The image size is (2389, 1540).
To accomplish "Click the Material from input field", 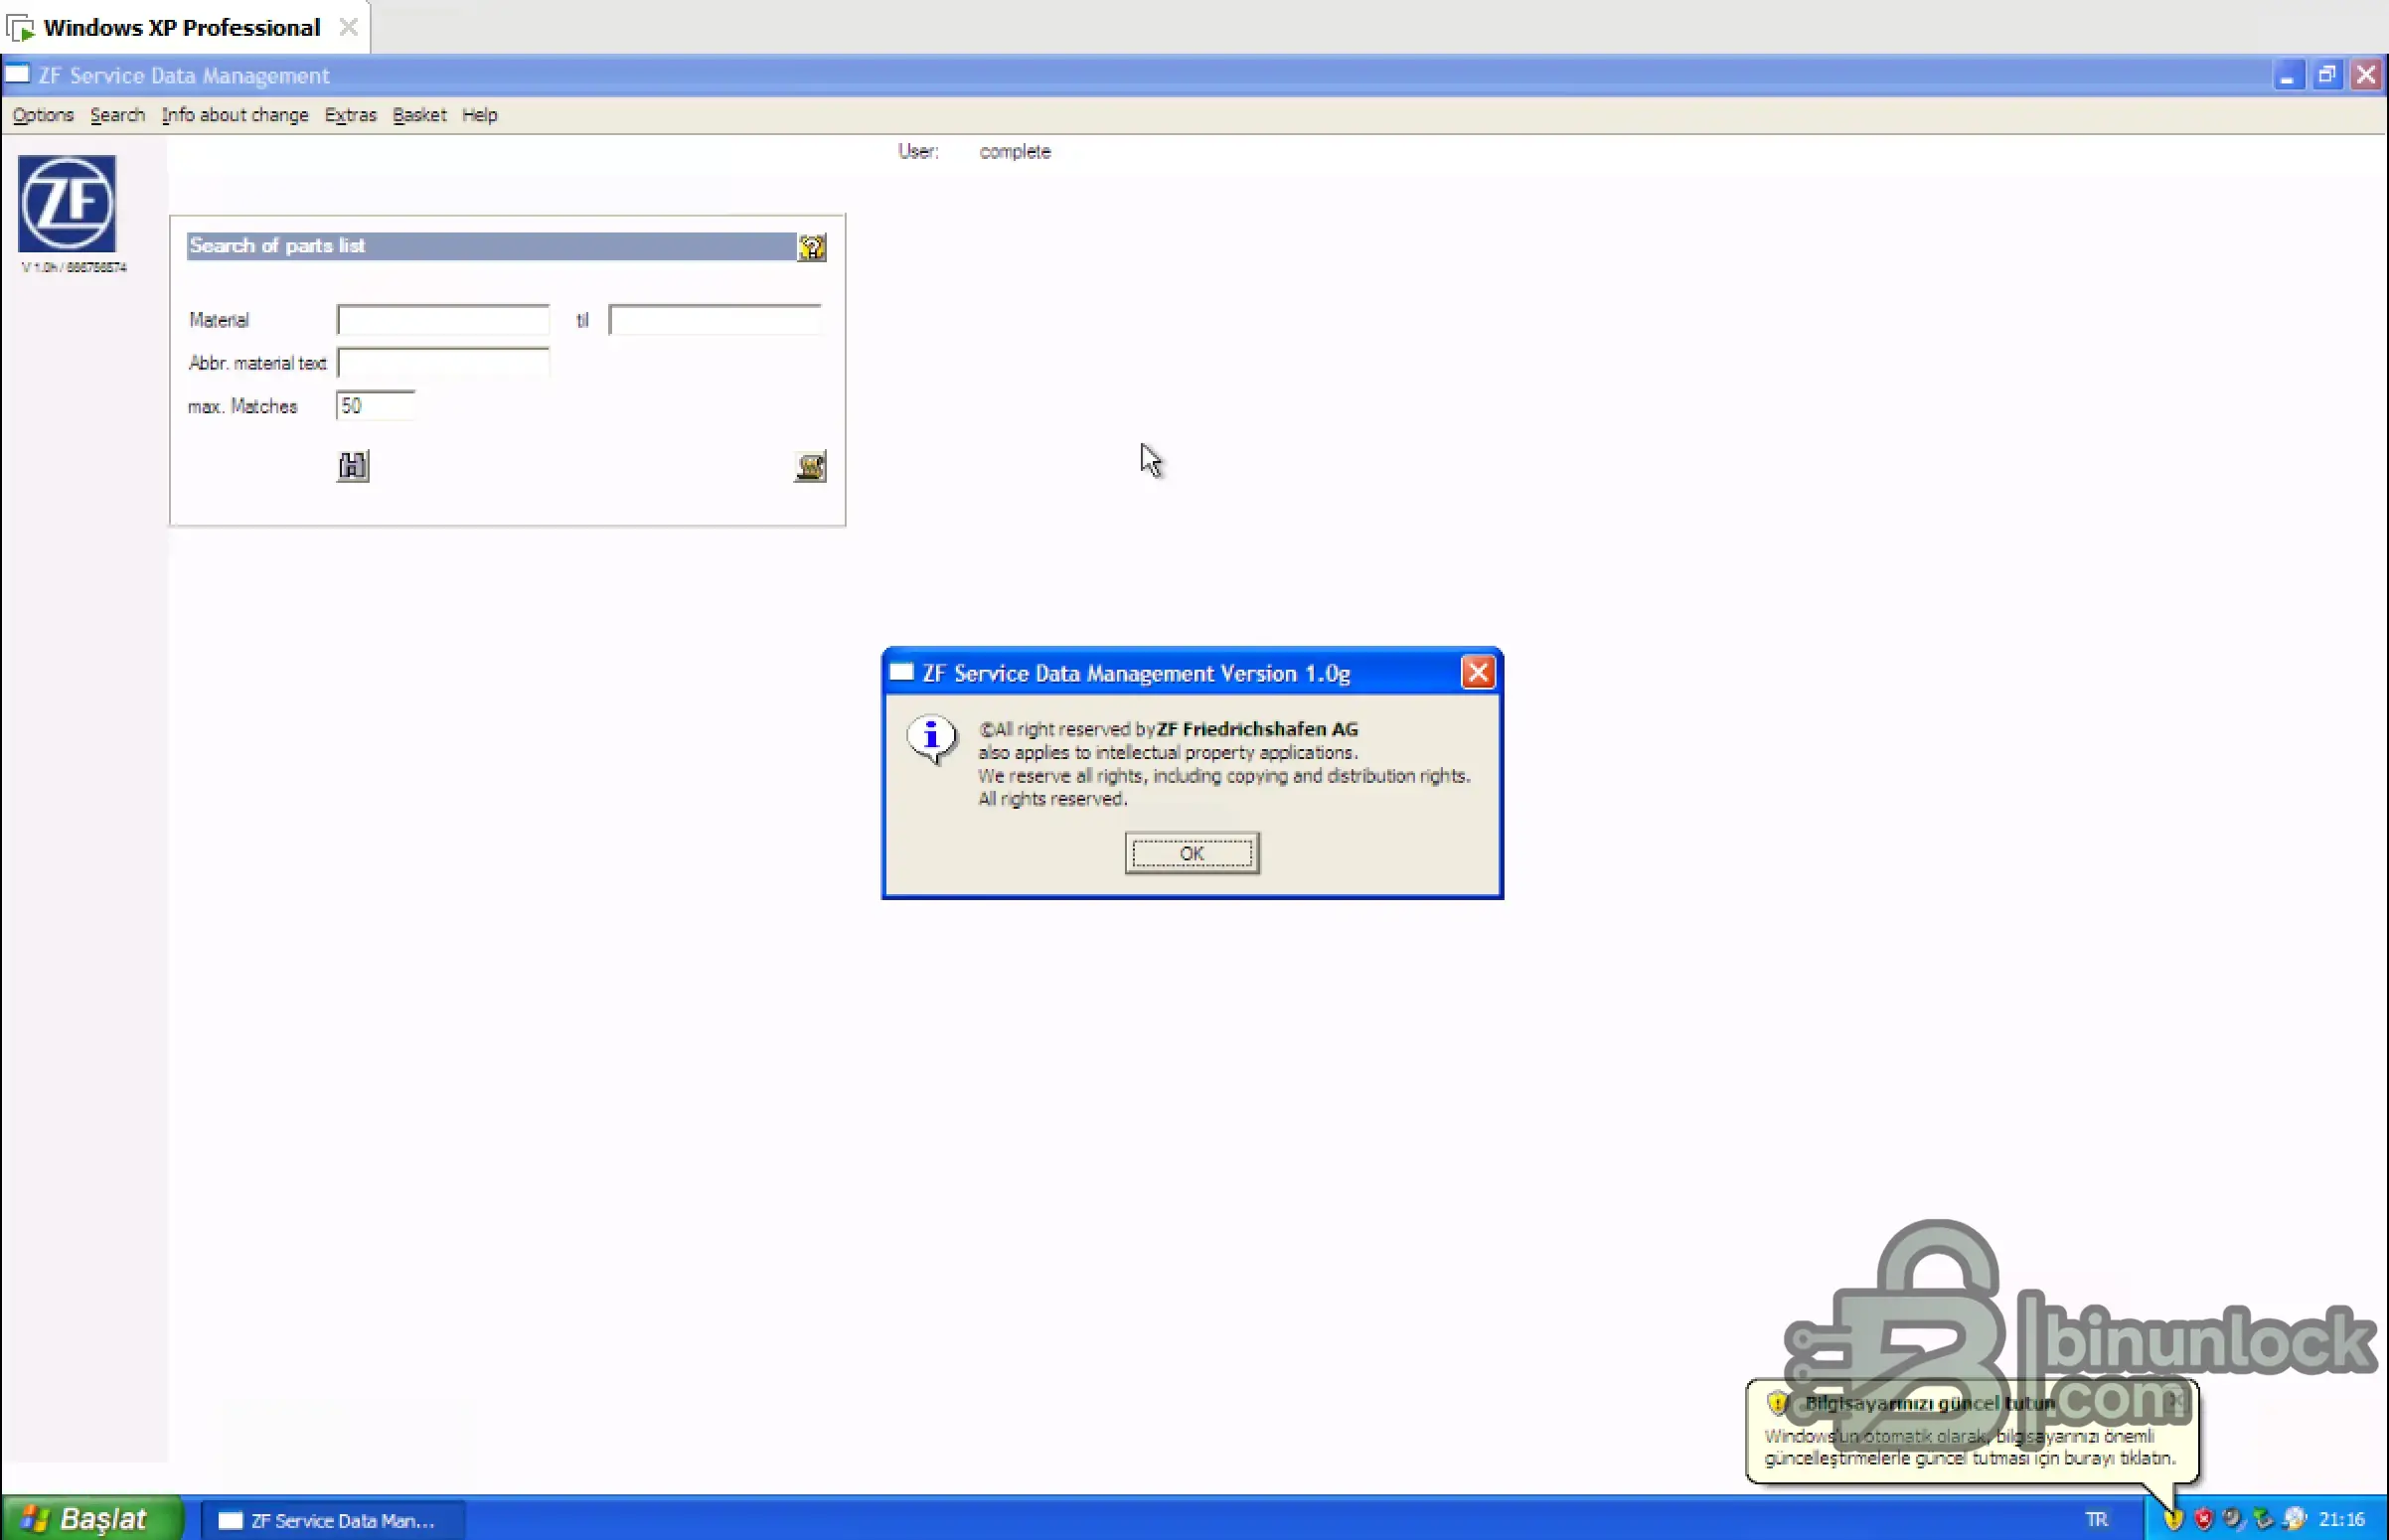I will tap(443, 320).
